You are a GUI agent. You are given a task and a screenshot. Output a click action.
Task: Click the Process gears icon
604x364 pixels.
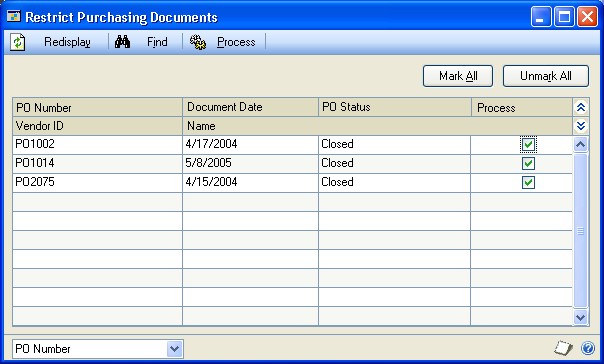coord(198,42)
